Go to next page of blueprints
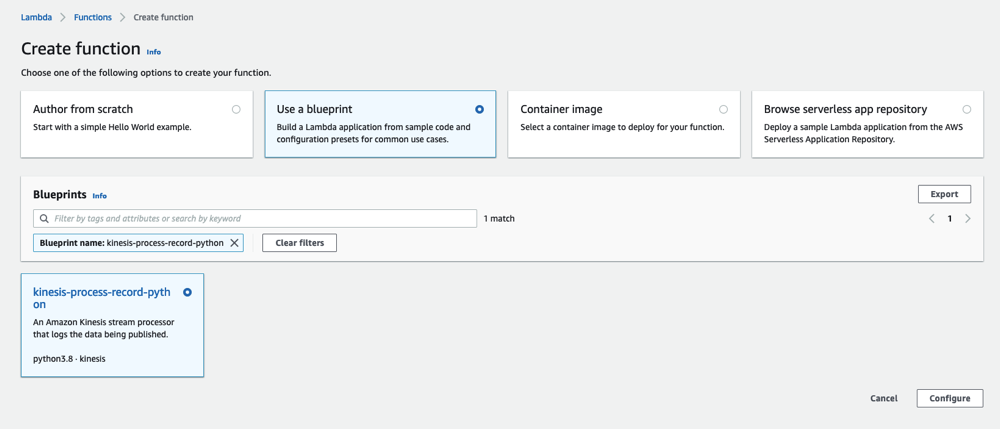 tap(968, 218)
